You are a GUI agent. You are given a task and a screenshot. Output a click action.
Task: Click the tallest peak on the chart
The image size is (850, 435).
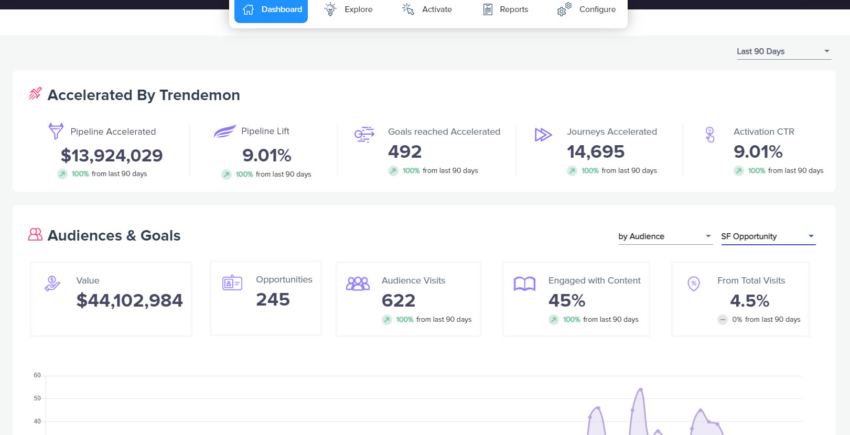(x=641, y=389)
